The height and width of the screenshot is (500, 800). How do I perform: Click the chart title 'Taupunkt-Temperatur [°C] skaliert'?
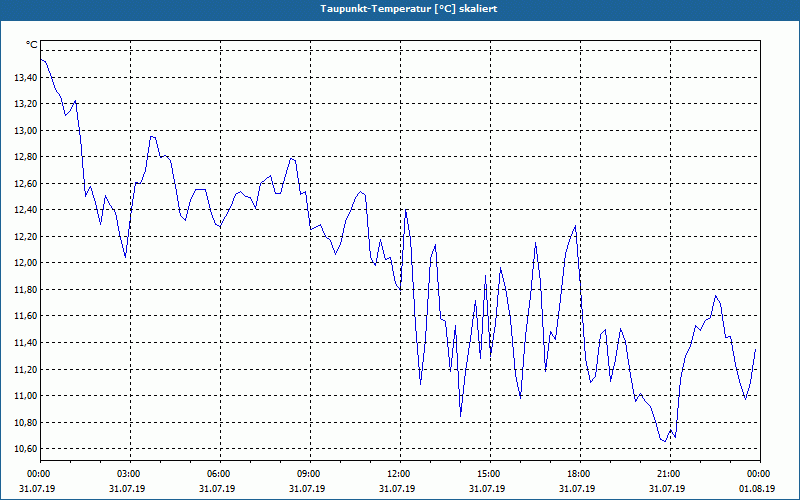409,9
